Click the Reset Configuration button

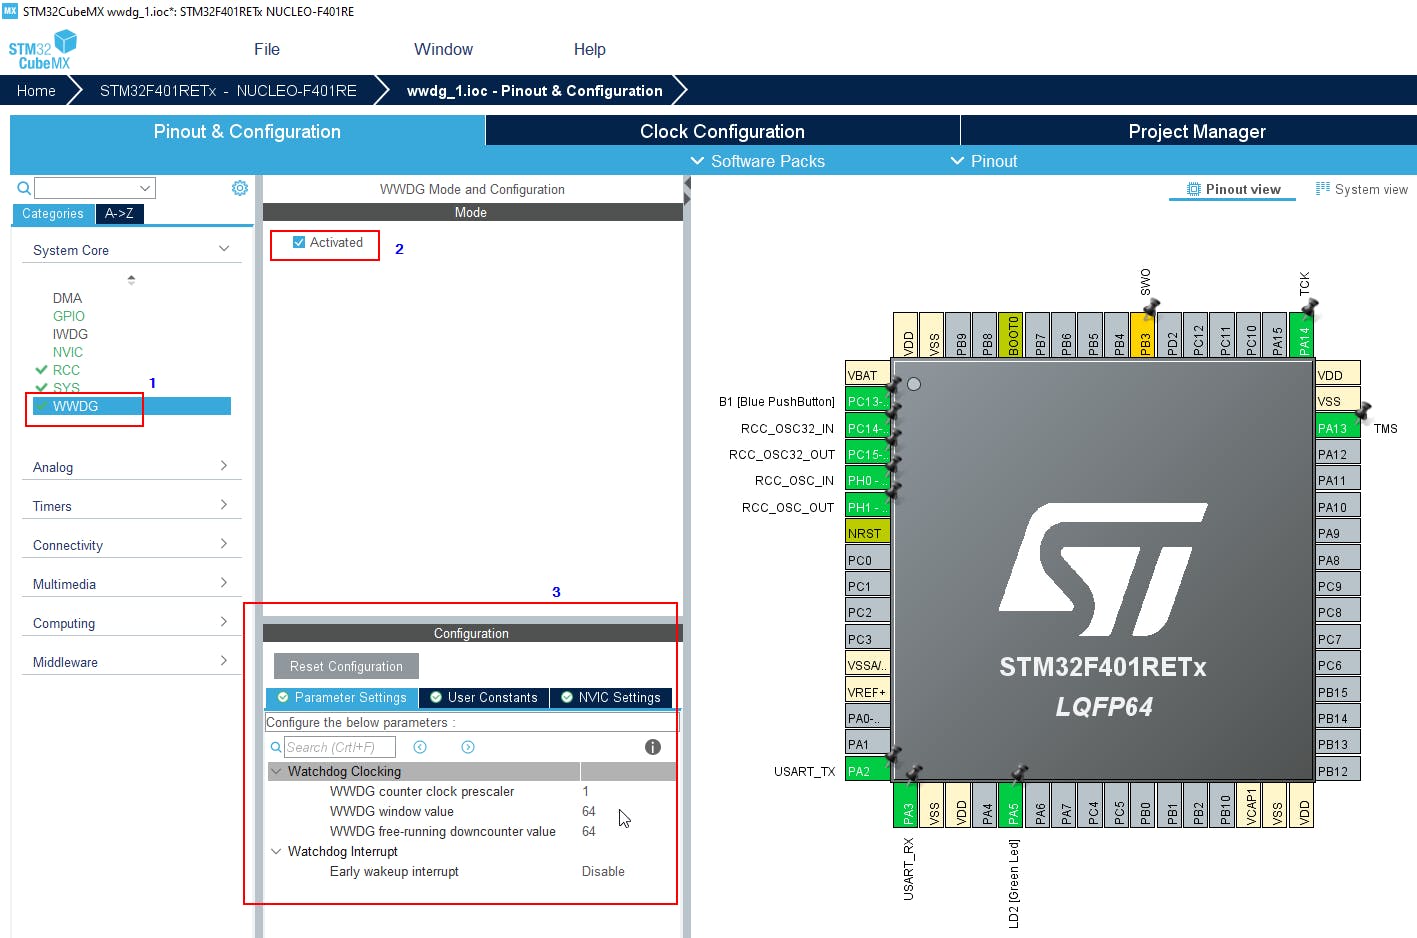click(346, 666)
